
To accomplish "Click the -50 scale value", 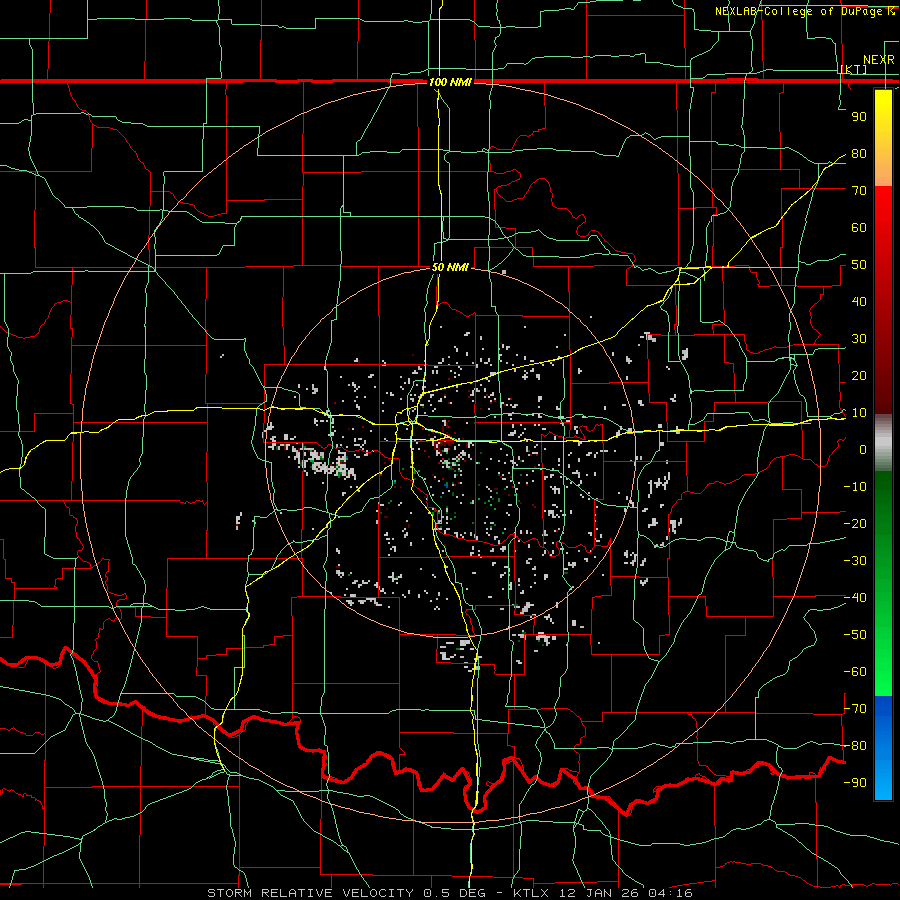I will (855, 635).
